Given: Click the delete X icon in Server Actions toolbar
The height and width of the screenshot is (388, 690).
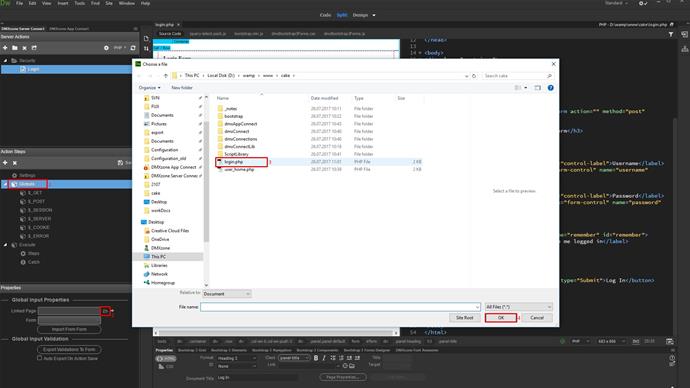Looking at the screenshot, I should (25, 48).
